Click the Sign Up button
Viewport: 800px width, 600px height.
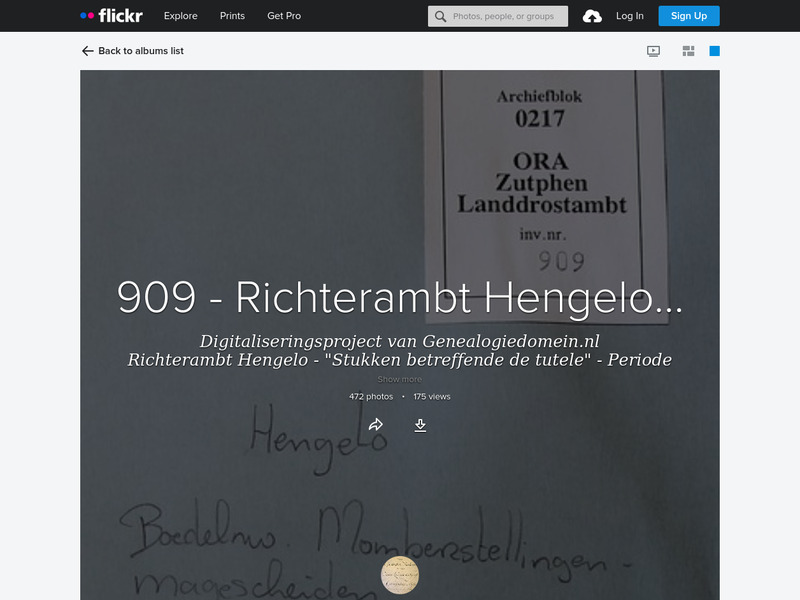click(x=689, y=15)
